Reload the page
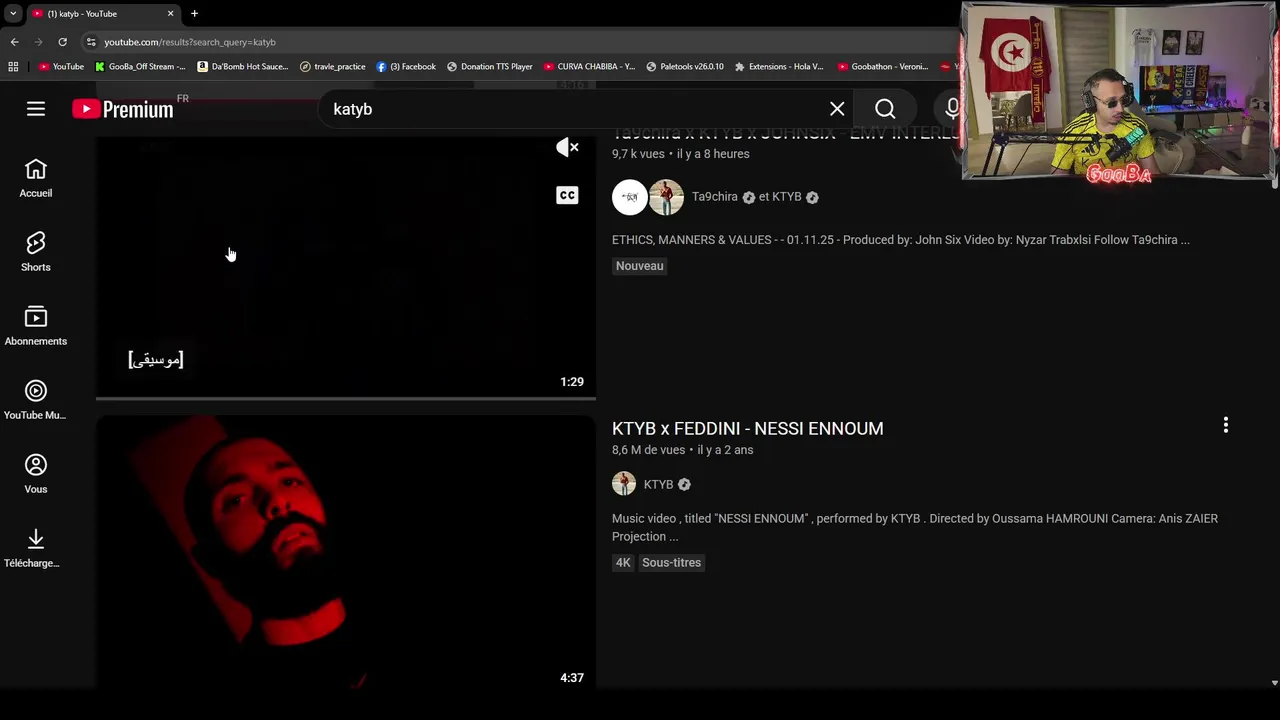 tap(62, 42)
